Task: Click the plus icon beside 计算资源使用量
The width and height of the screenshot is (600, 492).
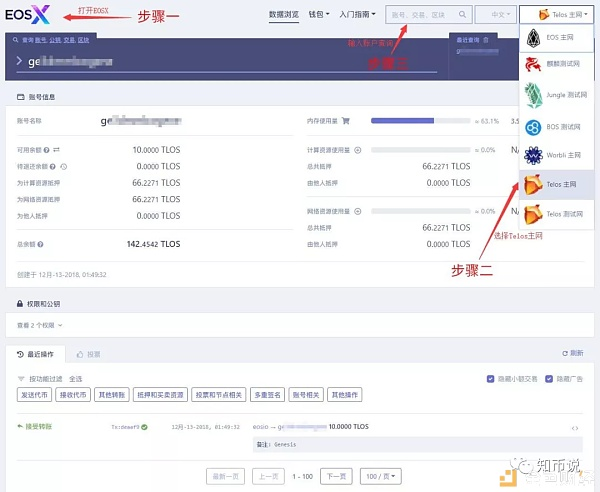Action: [x=358, y=150]
